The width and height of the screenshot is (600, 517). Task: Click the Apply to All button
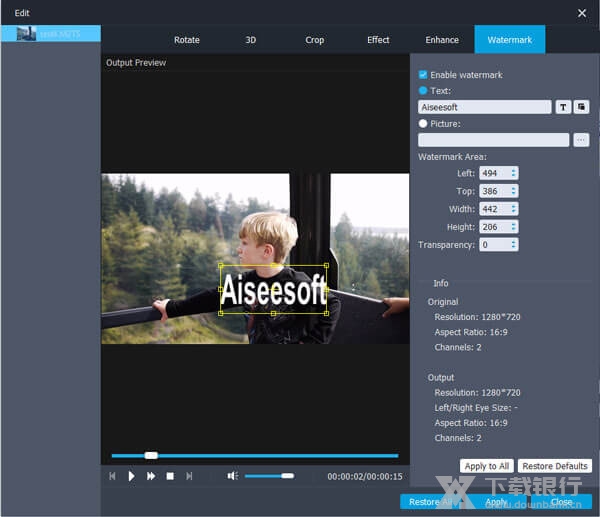coord(487,466)
